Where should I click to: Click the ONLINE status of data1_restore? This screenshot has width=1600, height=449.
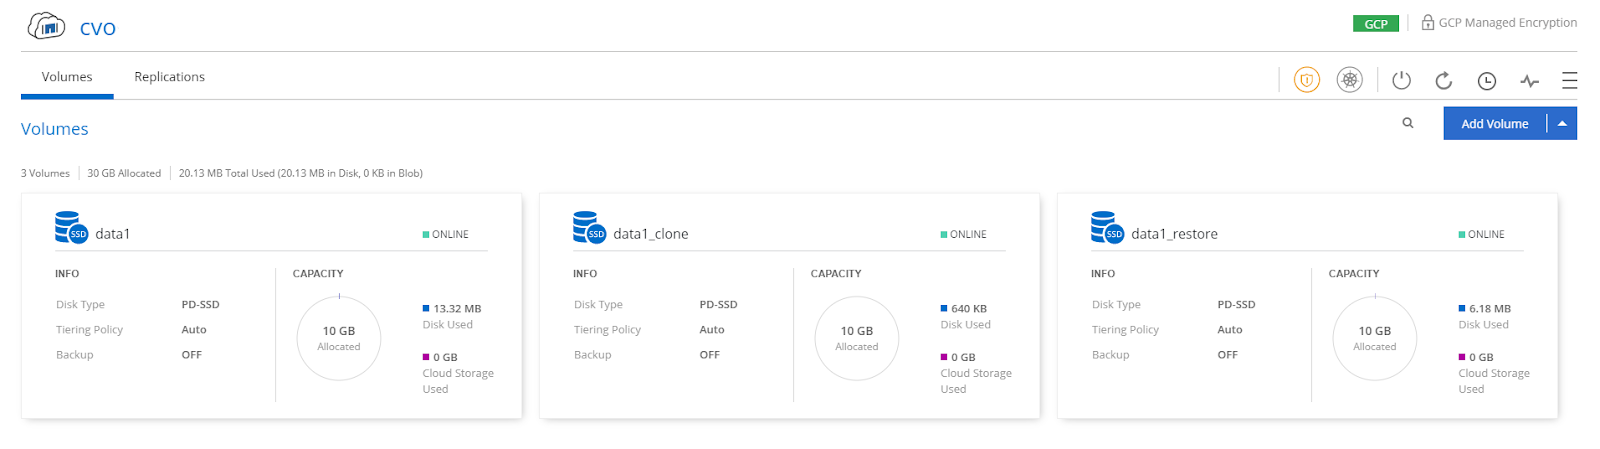(1482, 234)
